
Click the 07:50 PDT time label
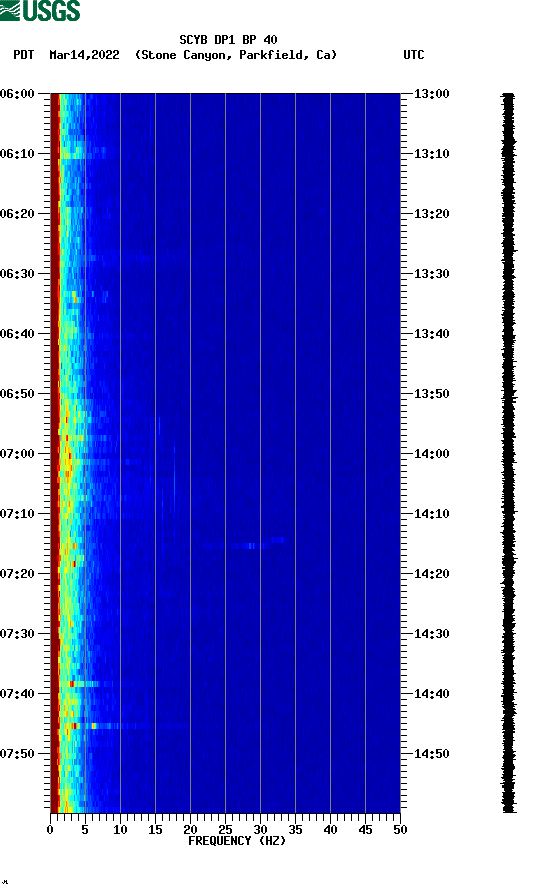(18, 753)
